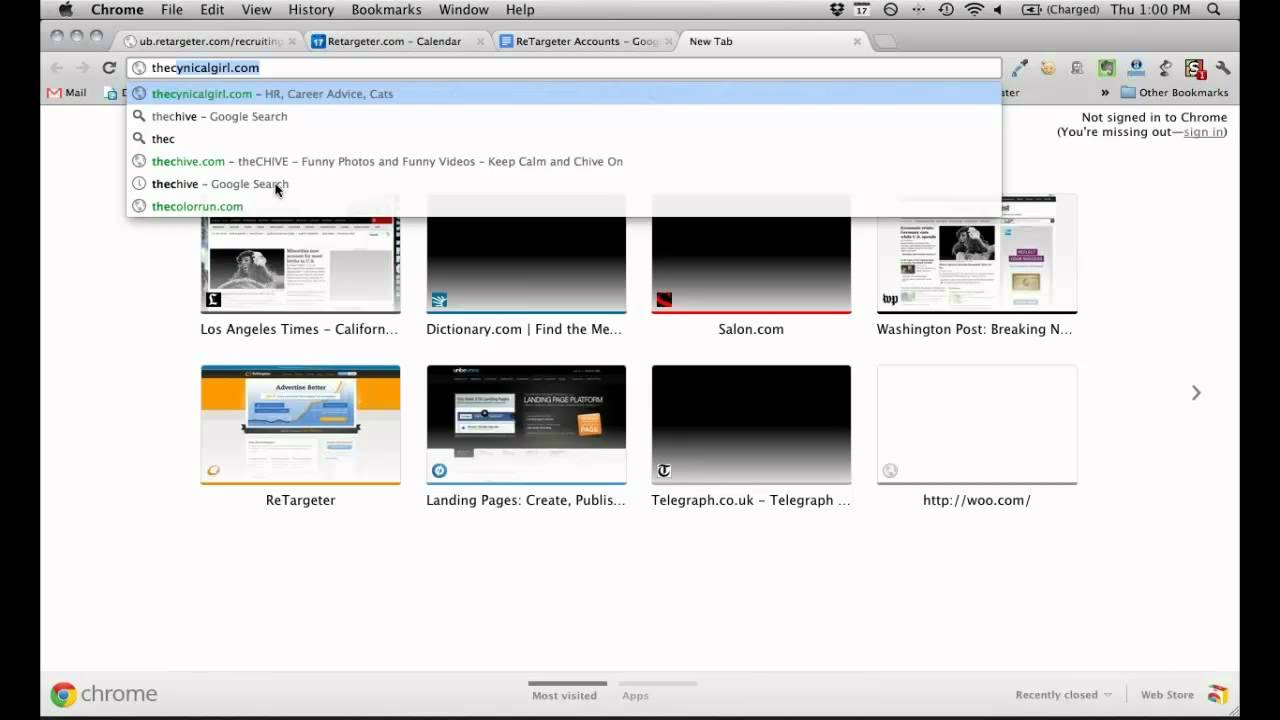Open the red S extension with badge
Viewport: 1280px width, 720px height.
point(1194,68)
